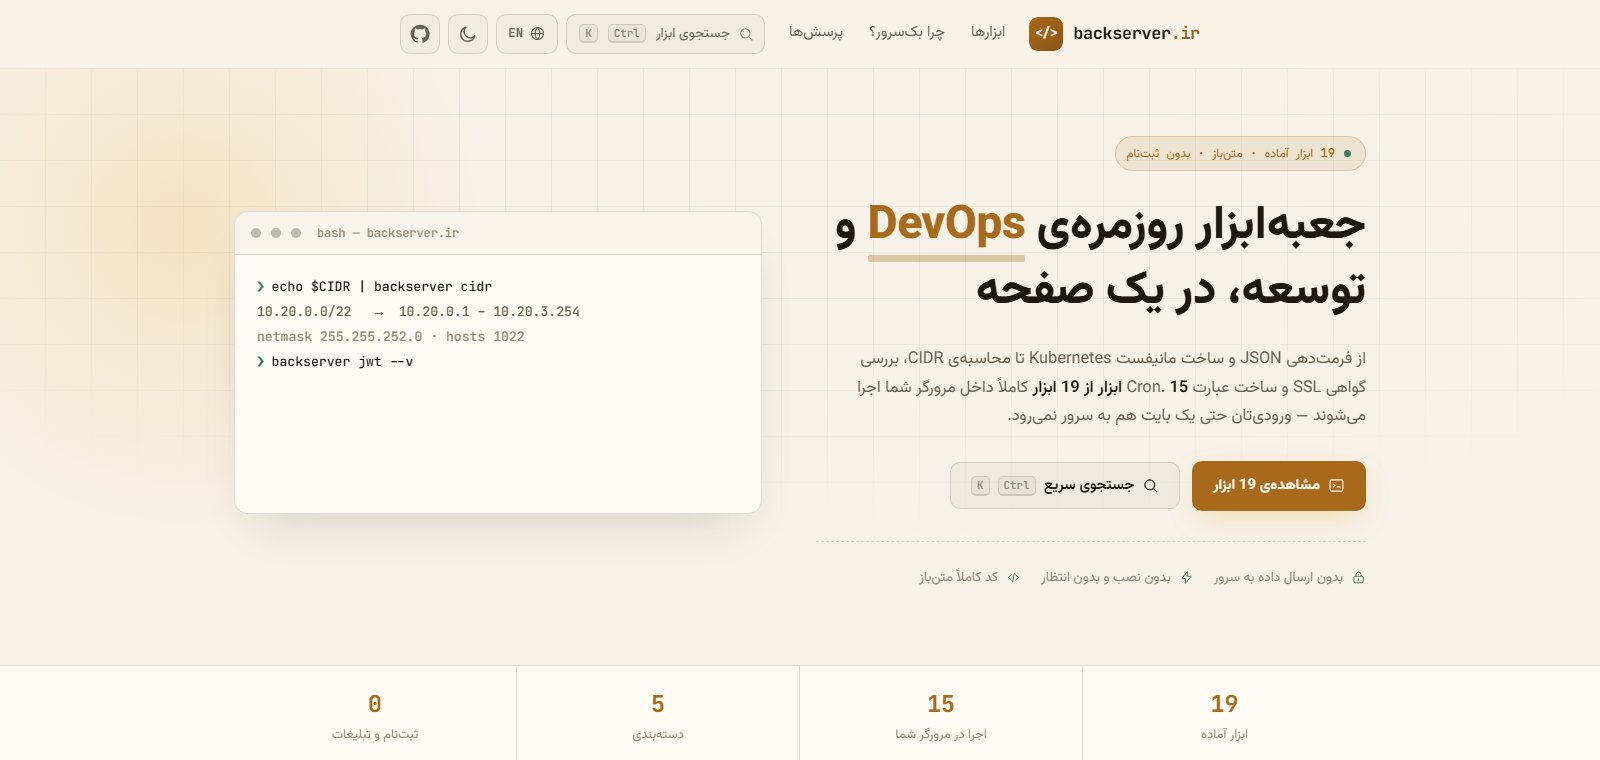This screenshot has height=760, width=1600.
Task: Click the text بدون نصب و بدون انتظار
Action: (x=1106, y=578)
